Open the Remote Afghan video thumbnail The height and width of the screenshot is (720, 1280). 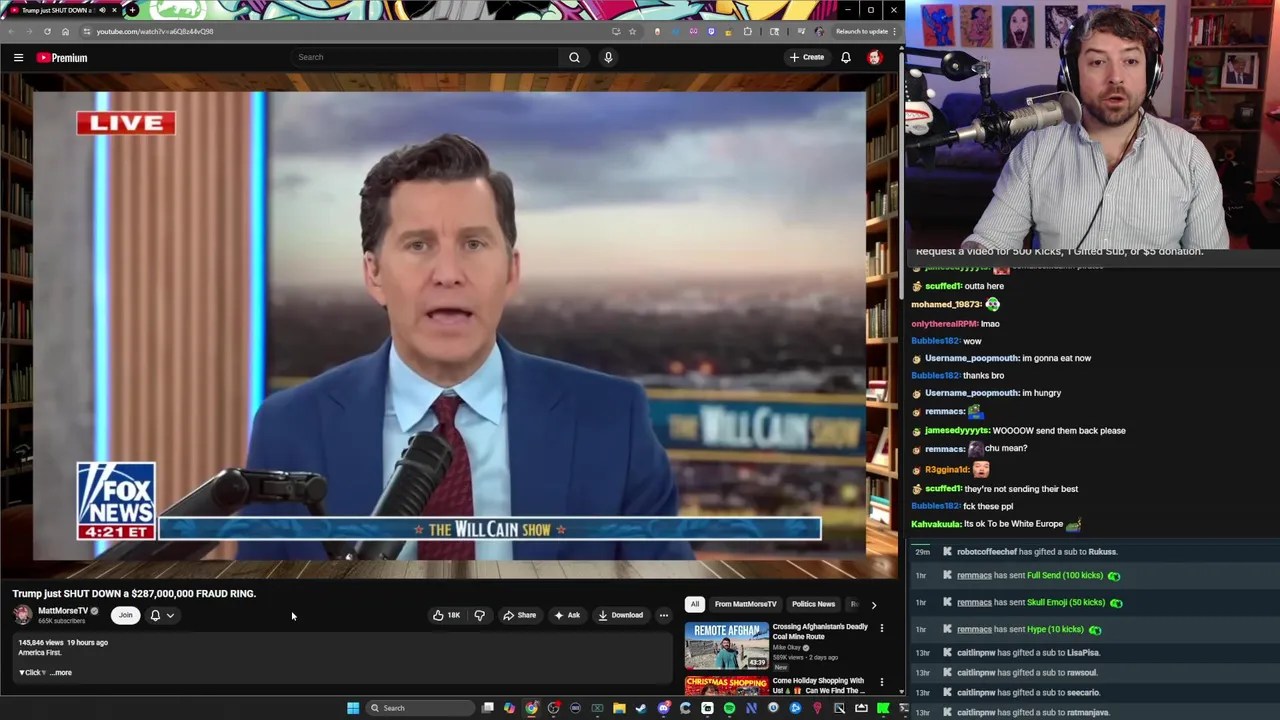726,646
